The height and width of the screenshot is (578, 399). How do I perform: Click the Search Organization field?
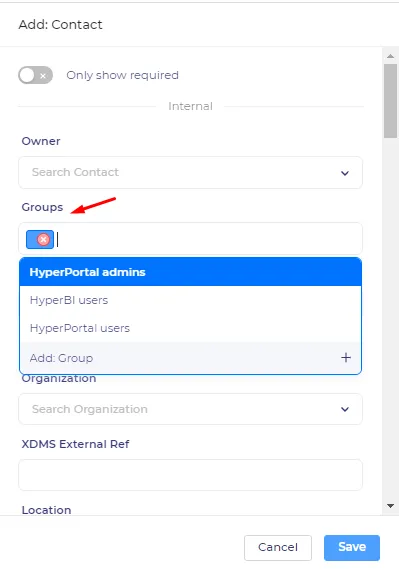tap(190, 409)
